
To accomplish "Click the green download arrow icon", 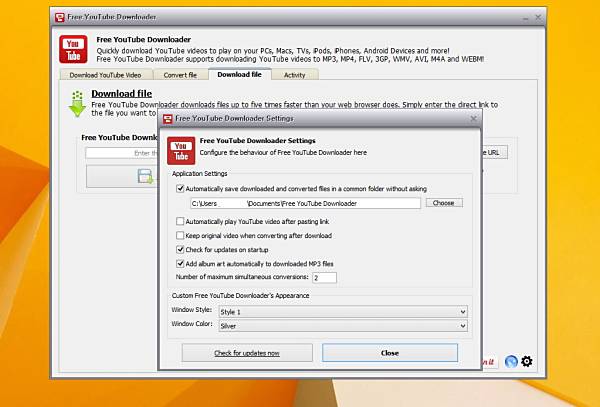I will pyautogui.click(x=77, y=104).
